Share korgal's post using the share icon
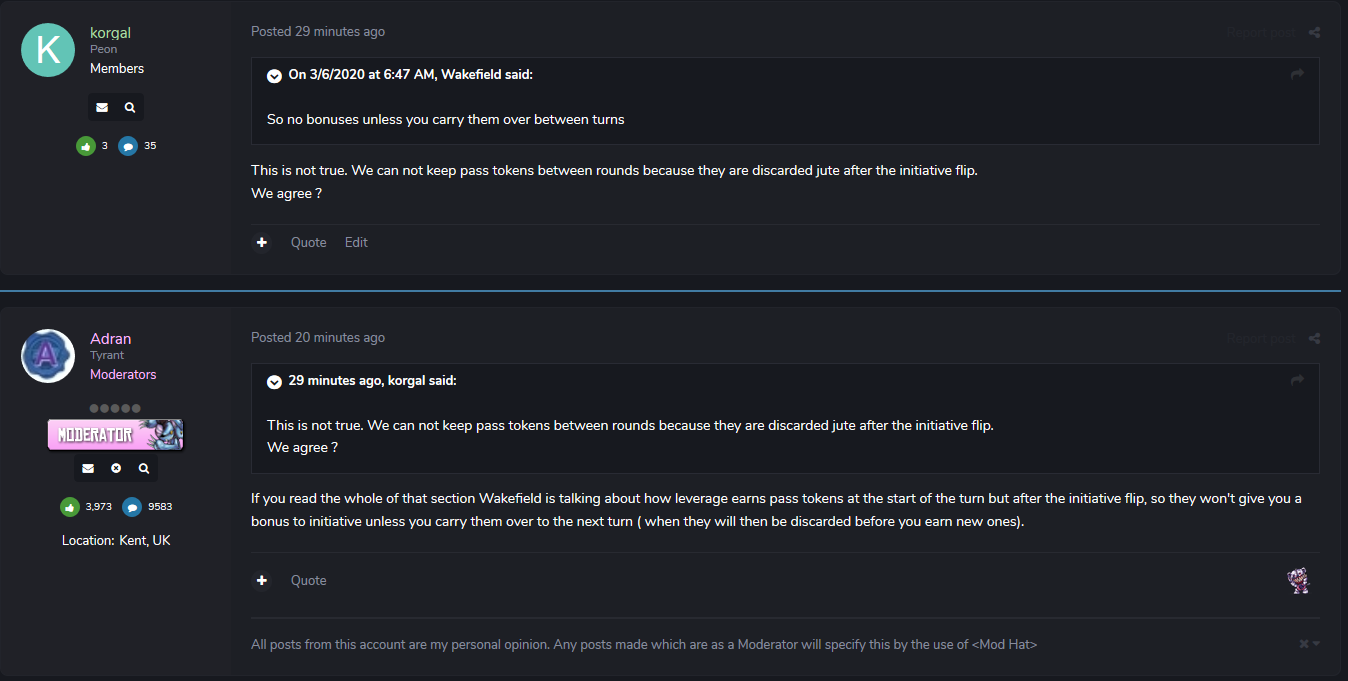The width and height of the screenshot is (1348, 681). tap(1314, 32)
